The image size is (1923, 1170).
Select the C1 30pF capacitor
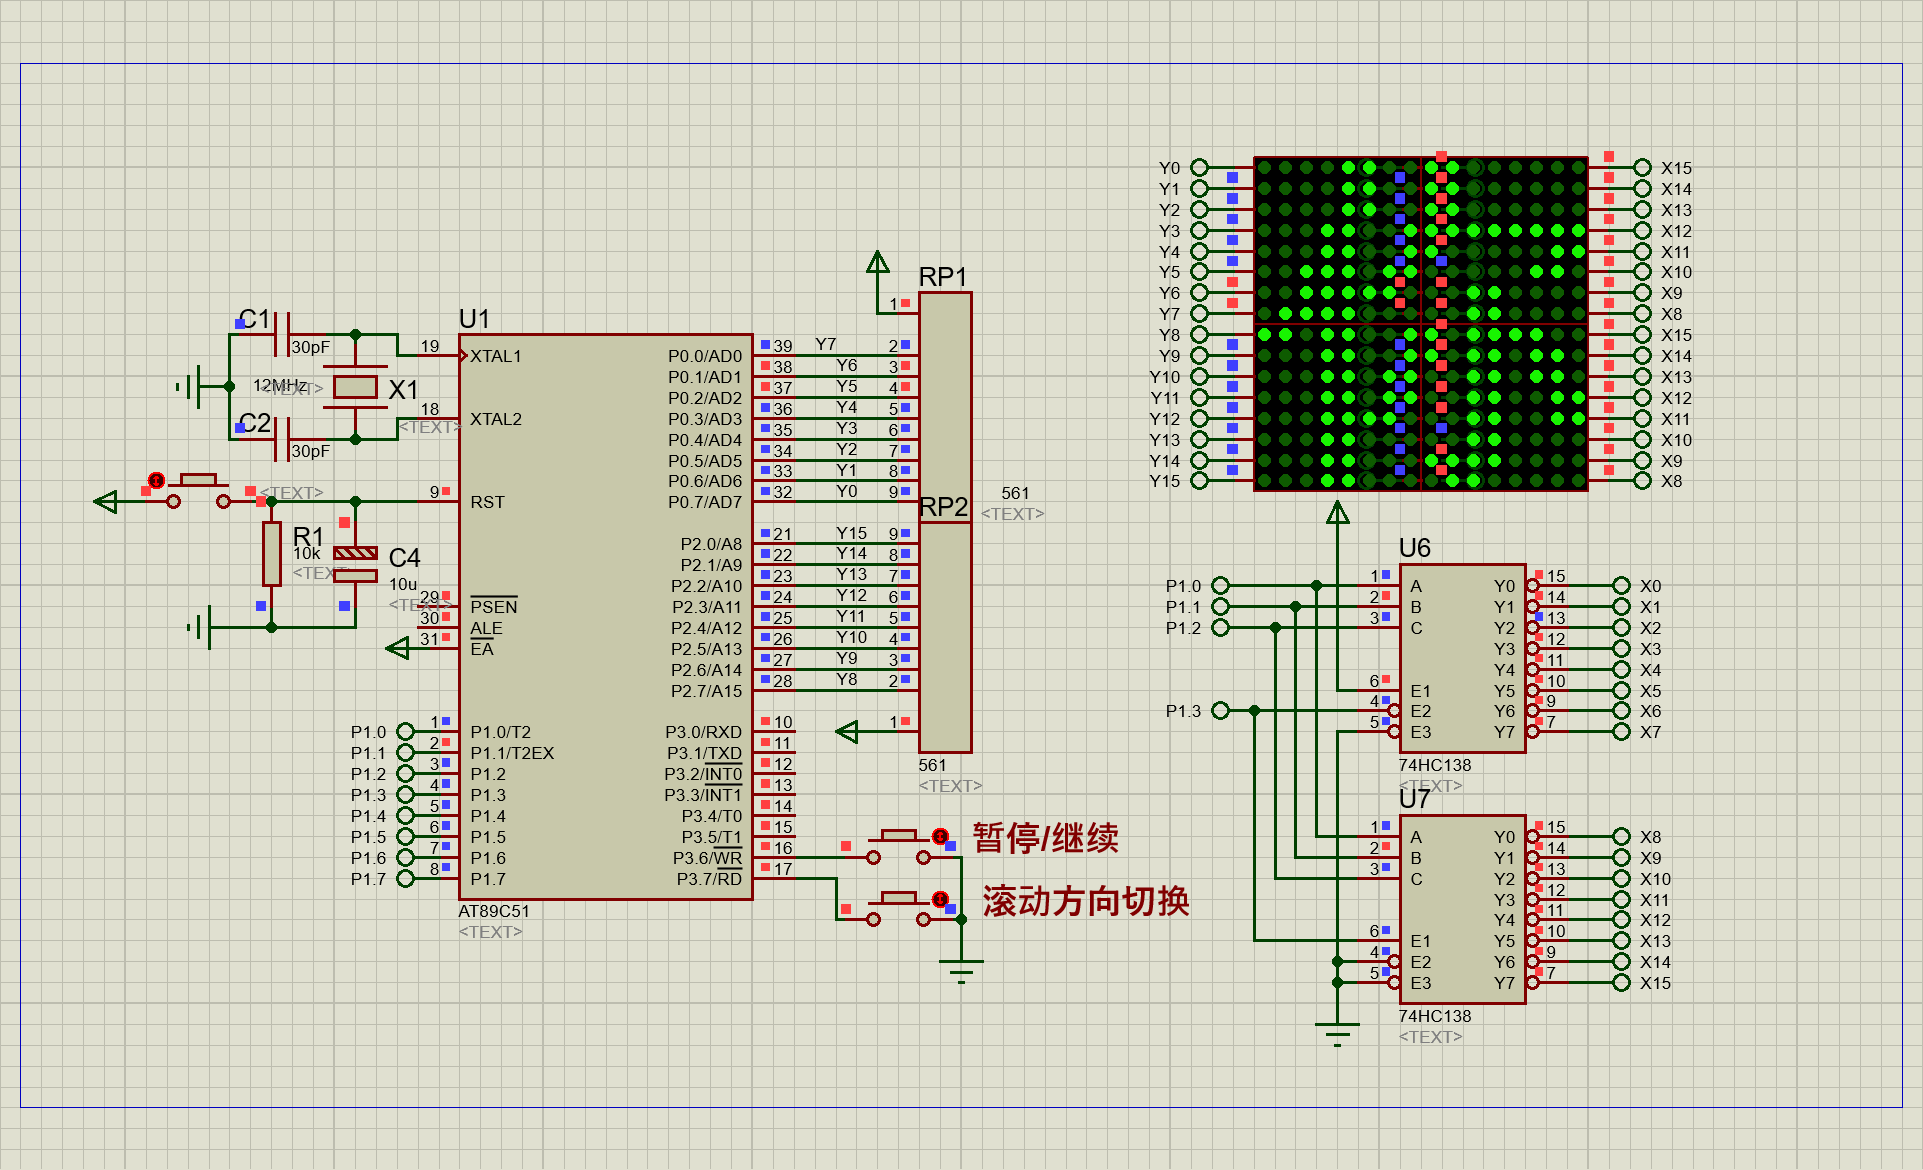[281, 334]
